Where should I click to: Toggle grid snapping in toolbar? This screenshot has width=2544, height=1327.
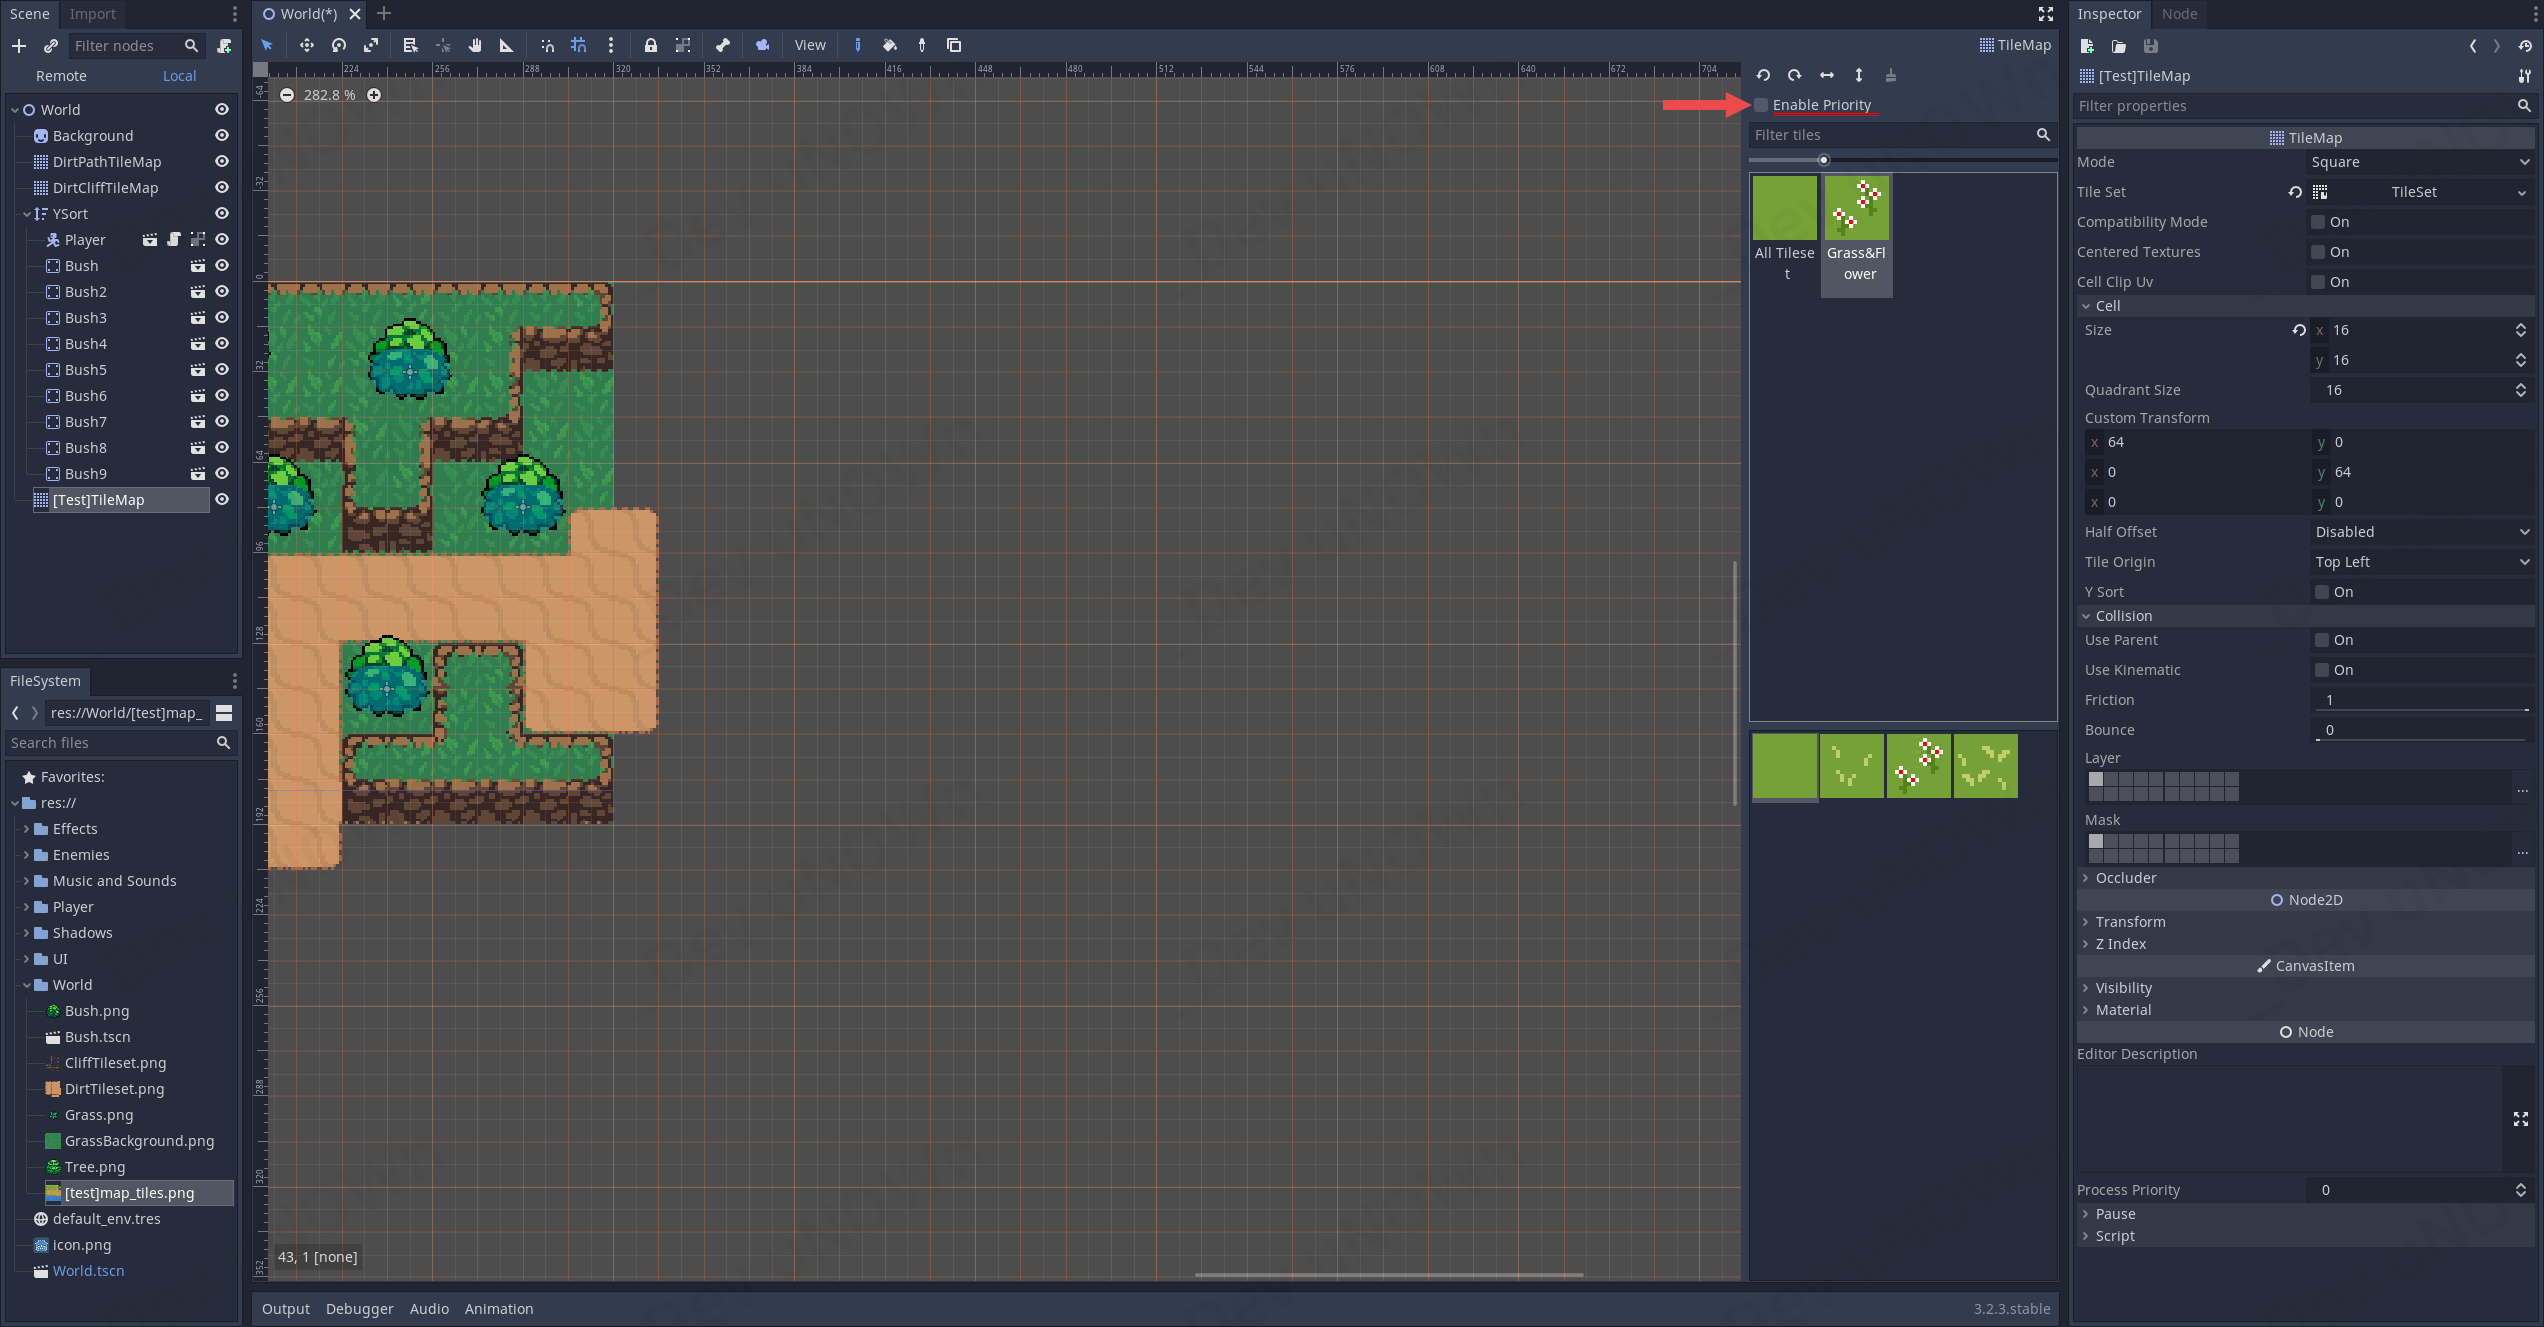[579, 45]
